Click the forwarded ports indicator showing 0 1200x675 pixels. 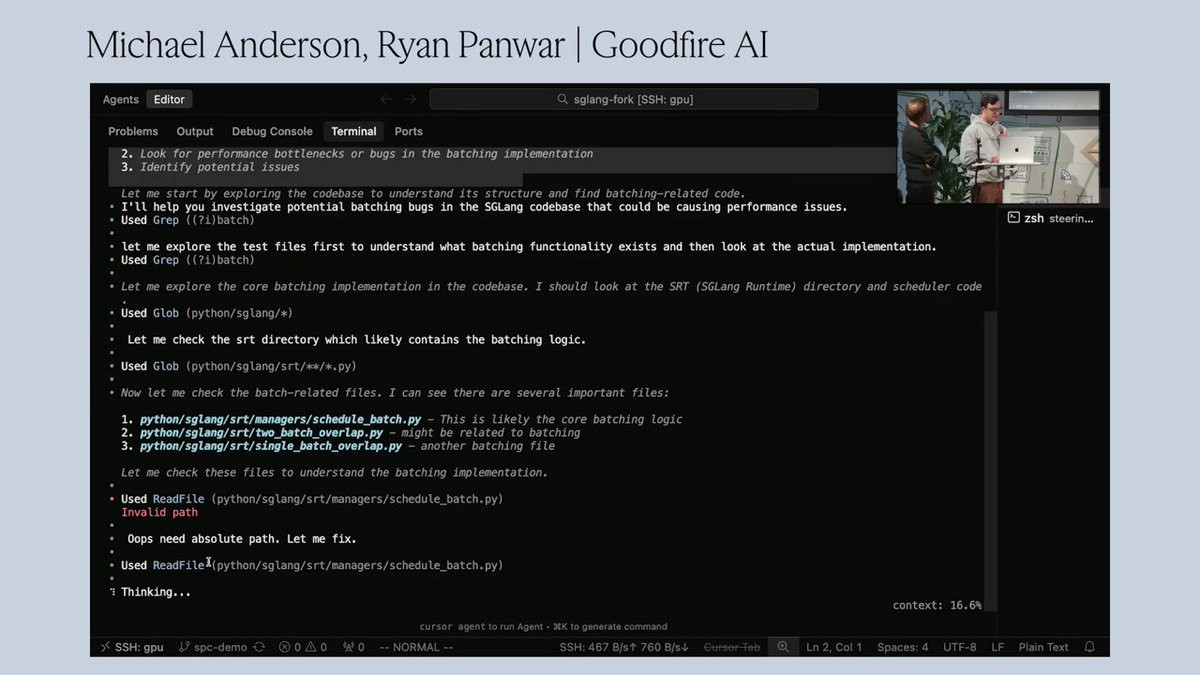(354, 647)
